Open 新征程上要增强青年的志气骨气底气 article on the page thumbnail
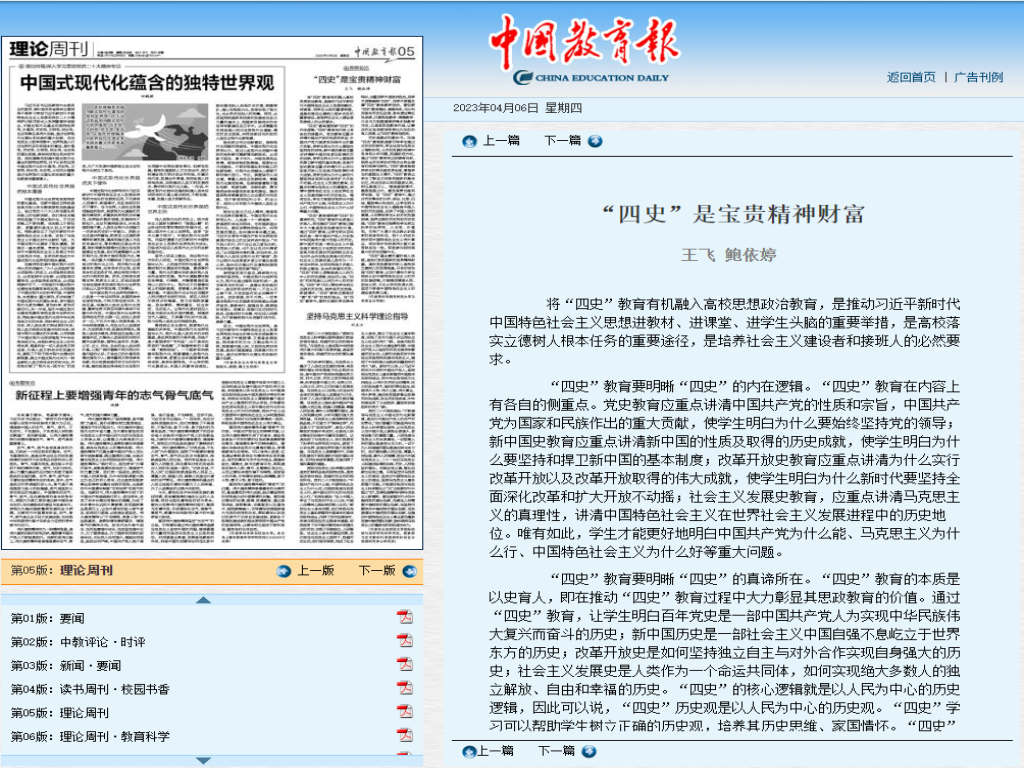The height and width of the screenshot is (768, 1024). 114,395
